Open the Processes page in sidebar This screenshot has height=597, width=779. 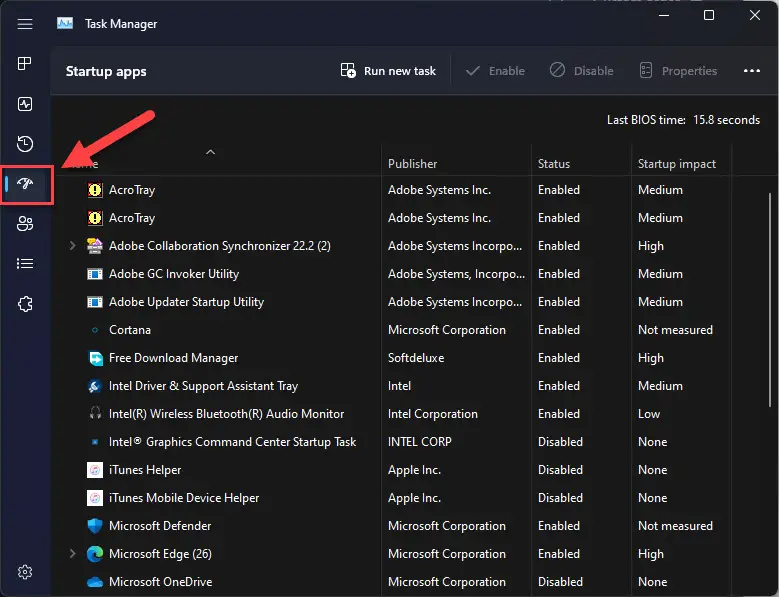coord(25,64)
